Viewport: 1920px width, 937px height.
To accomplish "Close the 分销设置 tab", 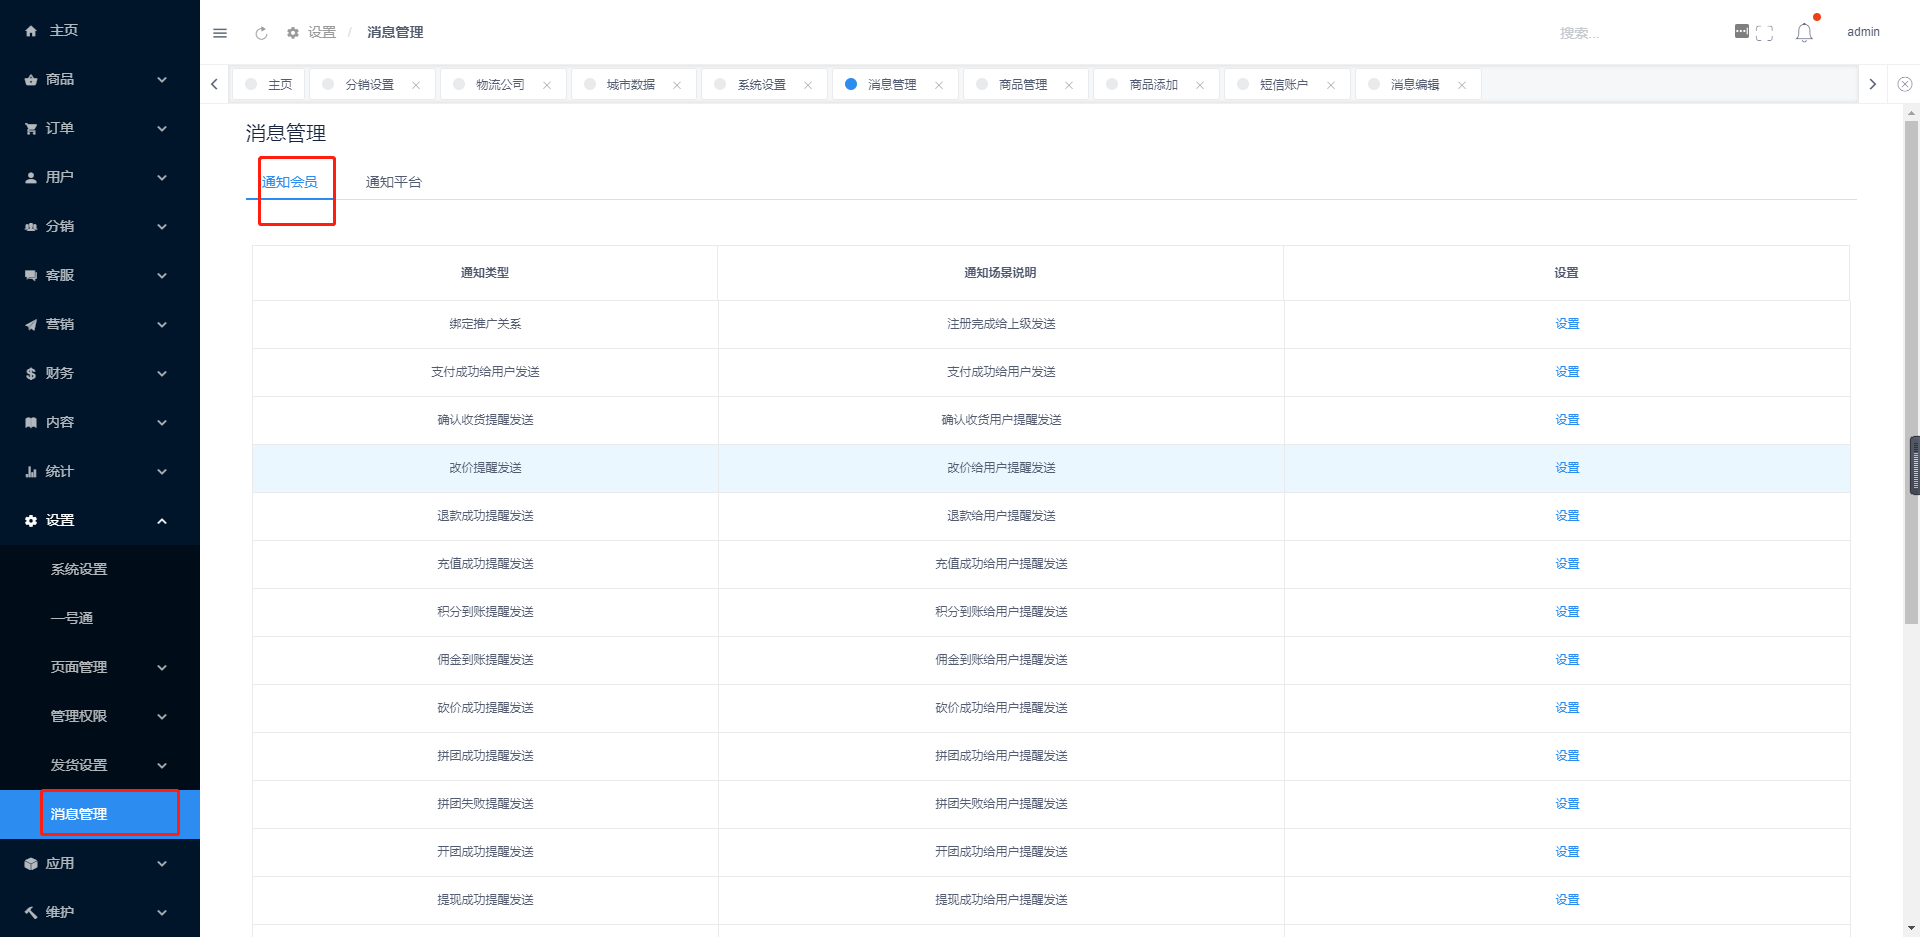I will [x=416, y=85].
